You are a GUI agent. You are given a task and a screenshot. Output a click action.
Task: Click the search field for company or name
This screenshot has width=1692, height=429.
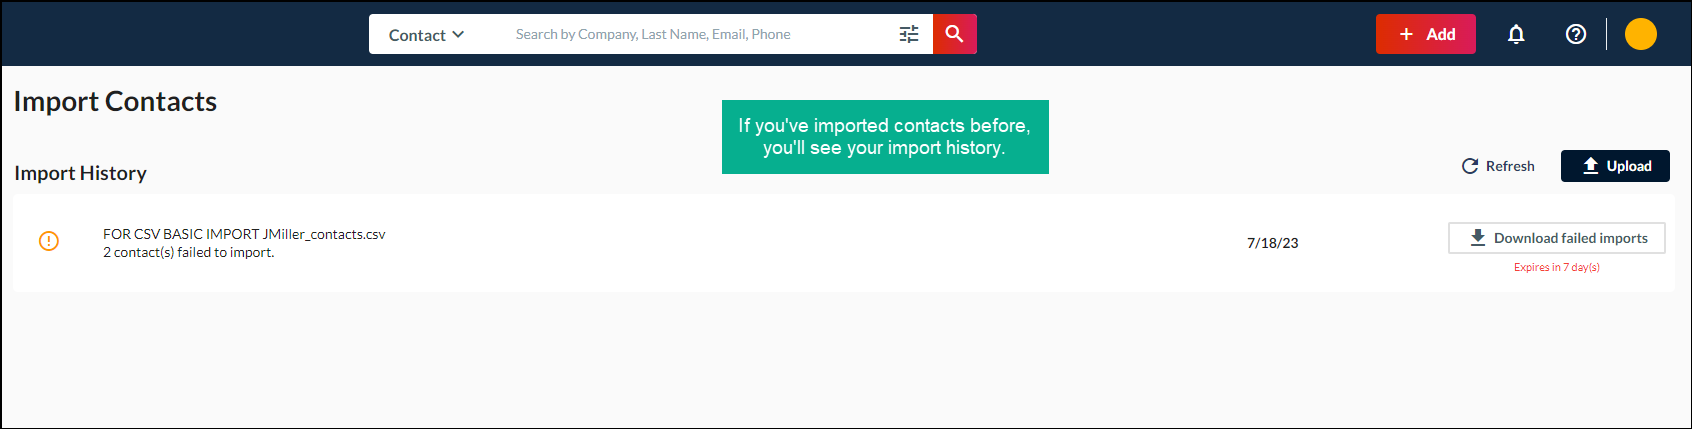(x=700, y=34)
